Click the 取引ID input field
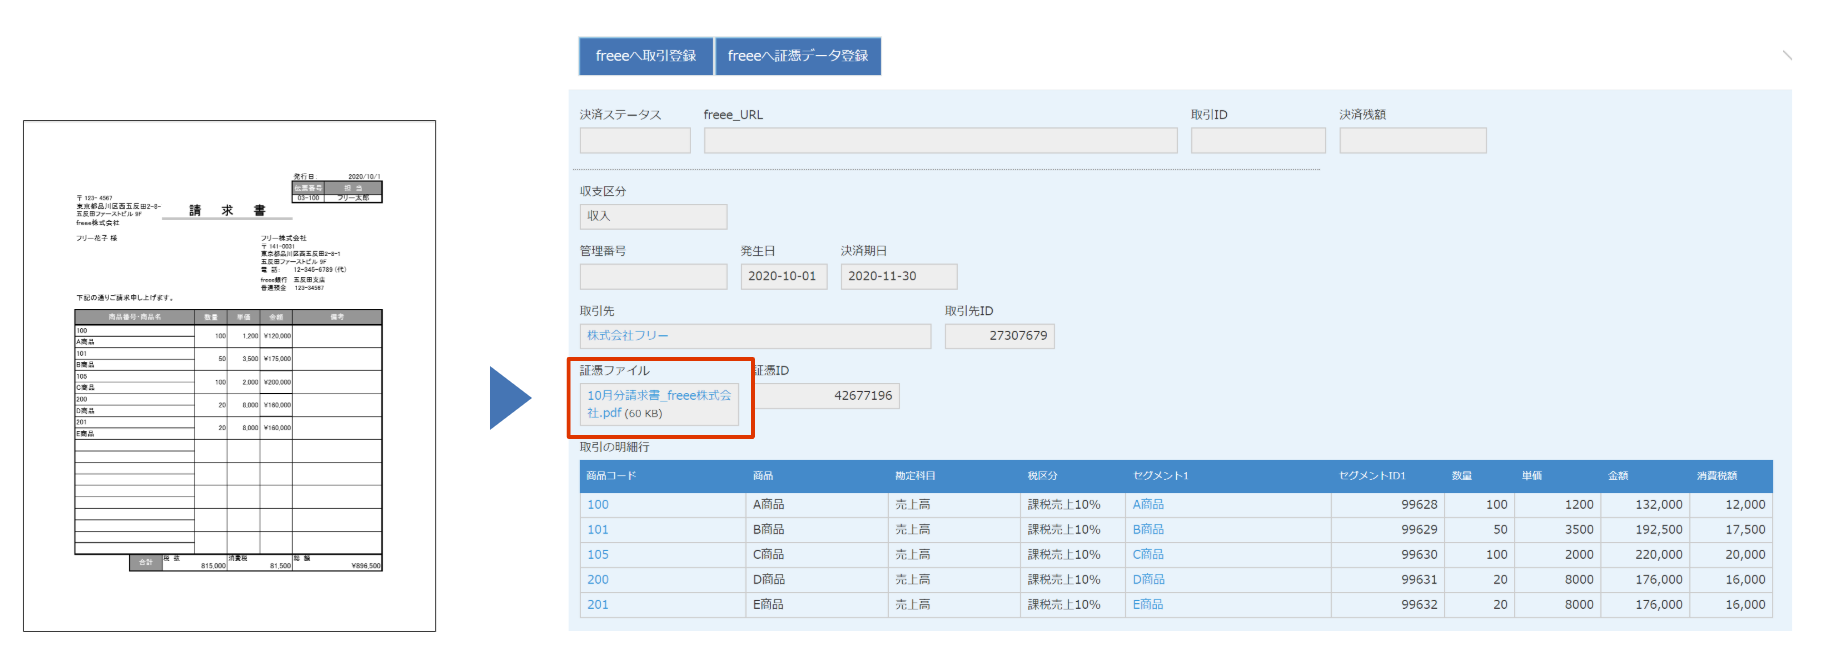The height and width of the screenshot is (659, 1821). (1257, 141)
